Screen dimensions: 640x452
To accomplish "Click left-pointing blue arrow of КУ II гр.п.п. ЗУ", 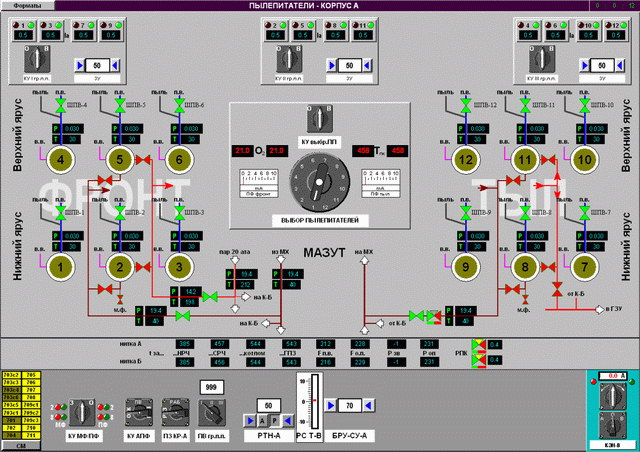I will pyautogui.click(x=367, y=65).
